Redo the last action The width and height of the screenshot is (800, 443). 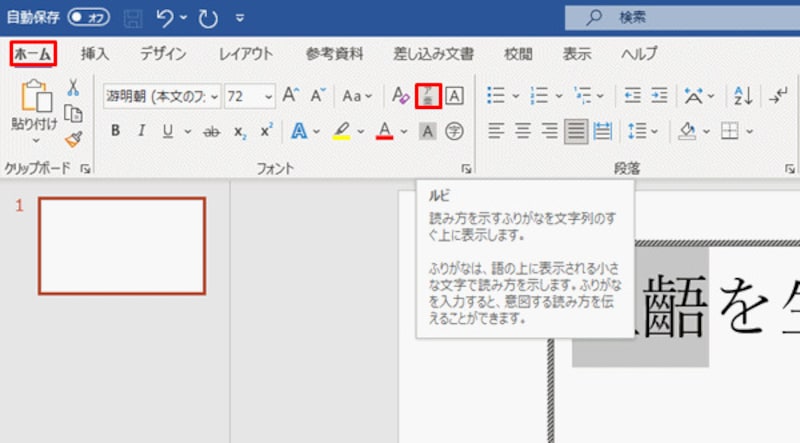point(208,18)
